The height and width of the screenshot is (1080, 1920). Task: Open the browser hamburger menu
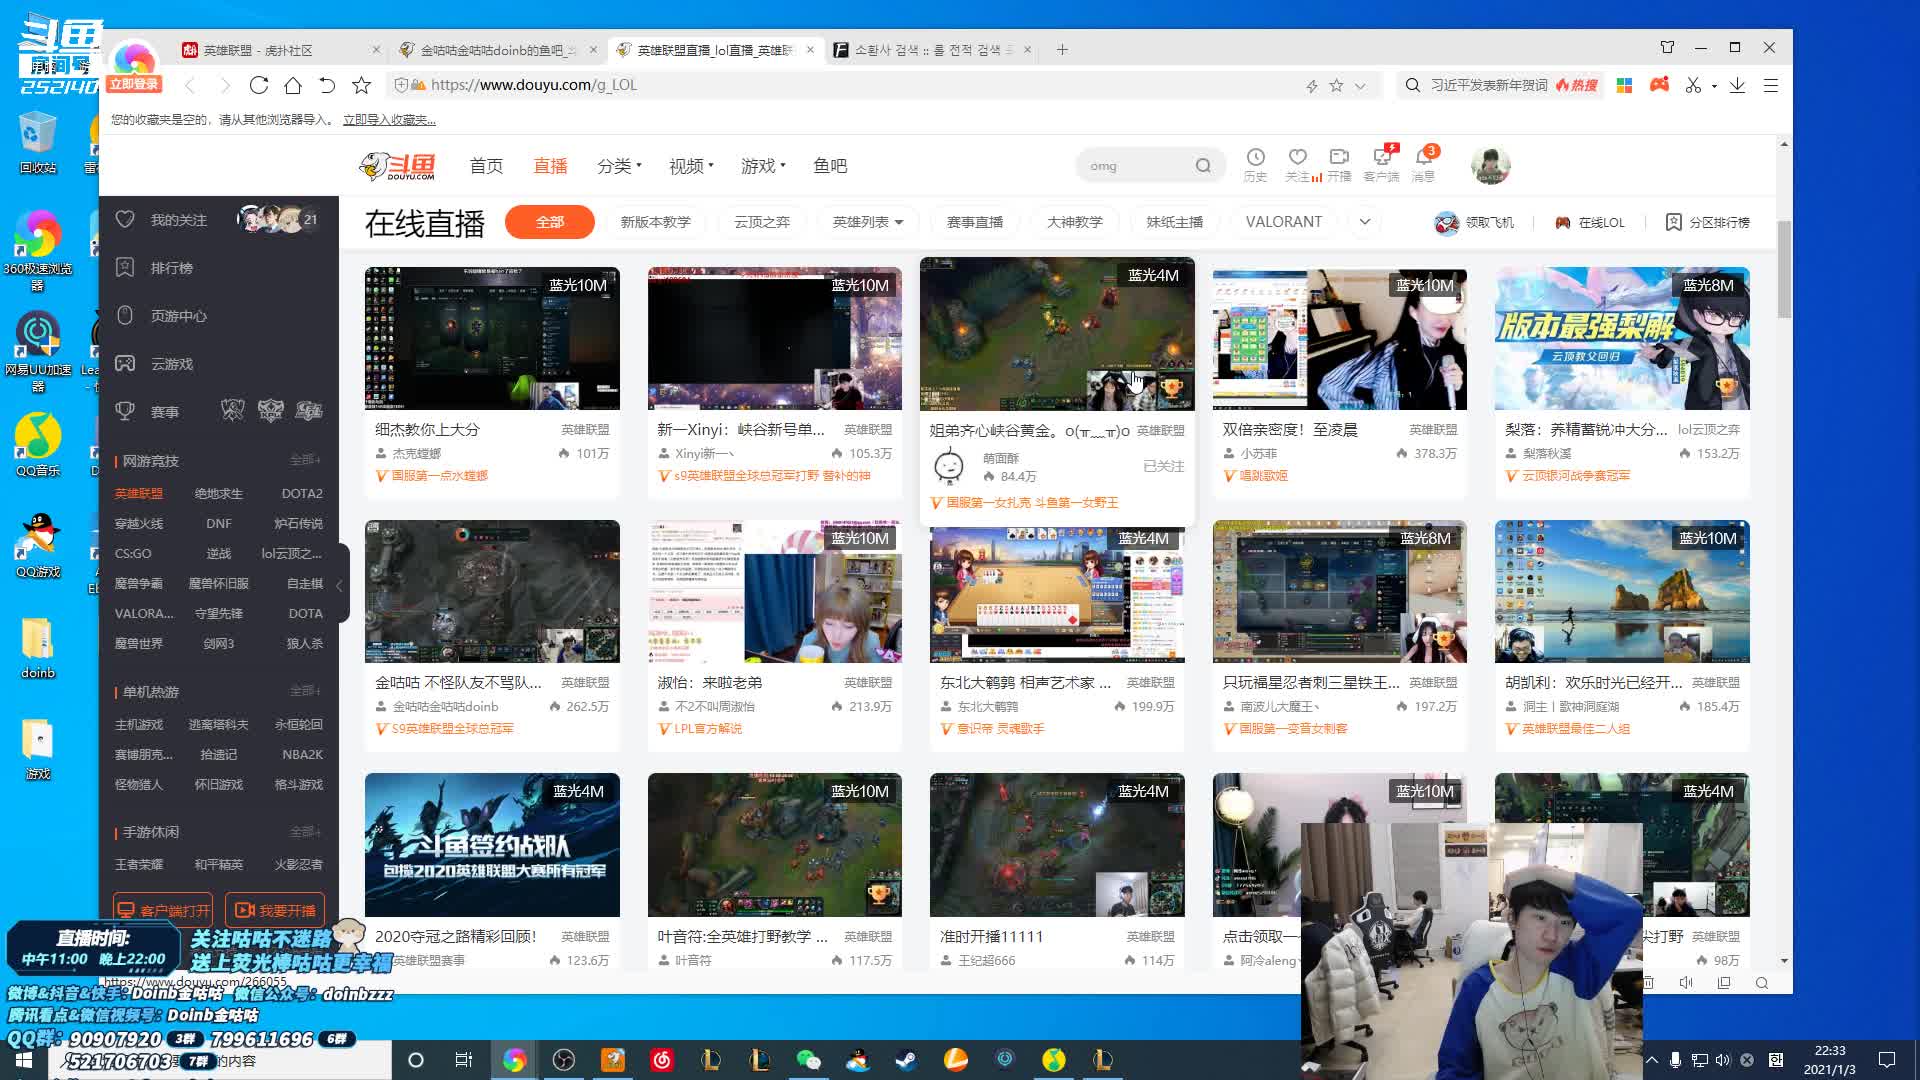click(x=1771, y=85)
